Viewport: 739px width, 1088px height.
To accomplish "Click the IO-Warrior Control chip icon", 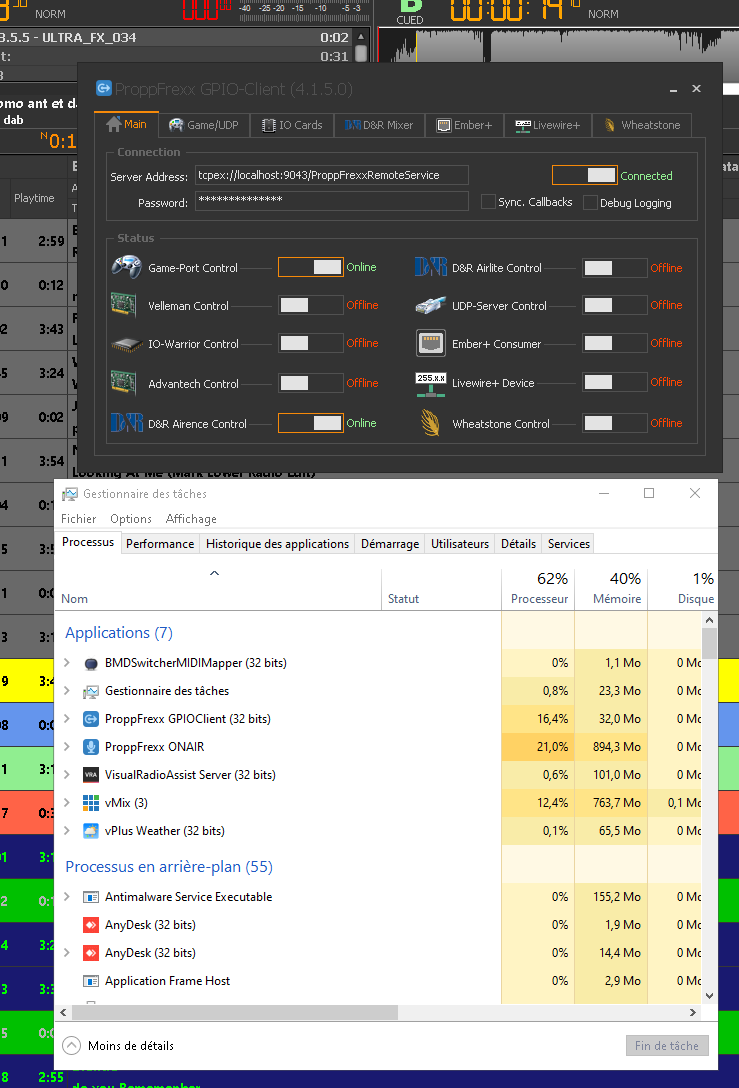I will [x=127, y=344].
